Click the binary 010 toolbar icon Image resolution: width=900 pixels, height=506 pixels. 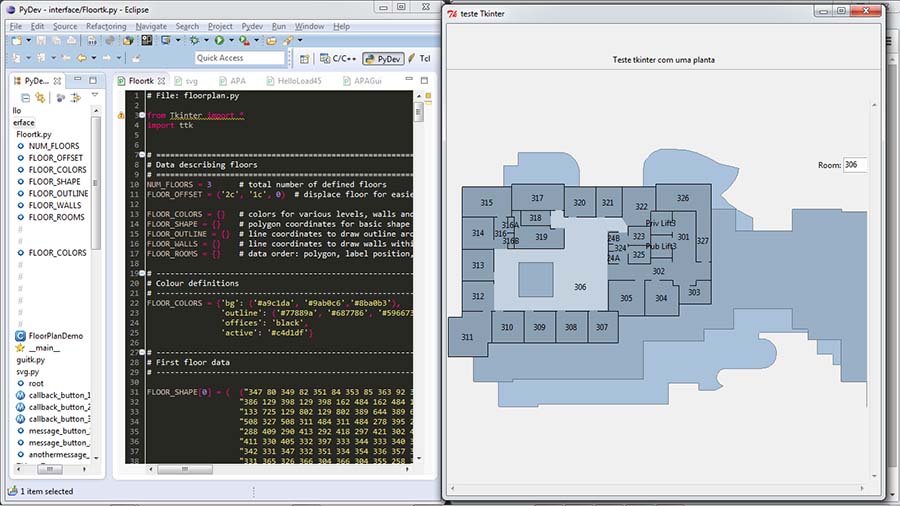(92, 40)
